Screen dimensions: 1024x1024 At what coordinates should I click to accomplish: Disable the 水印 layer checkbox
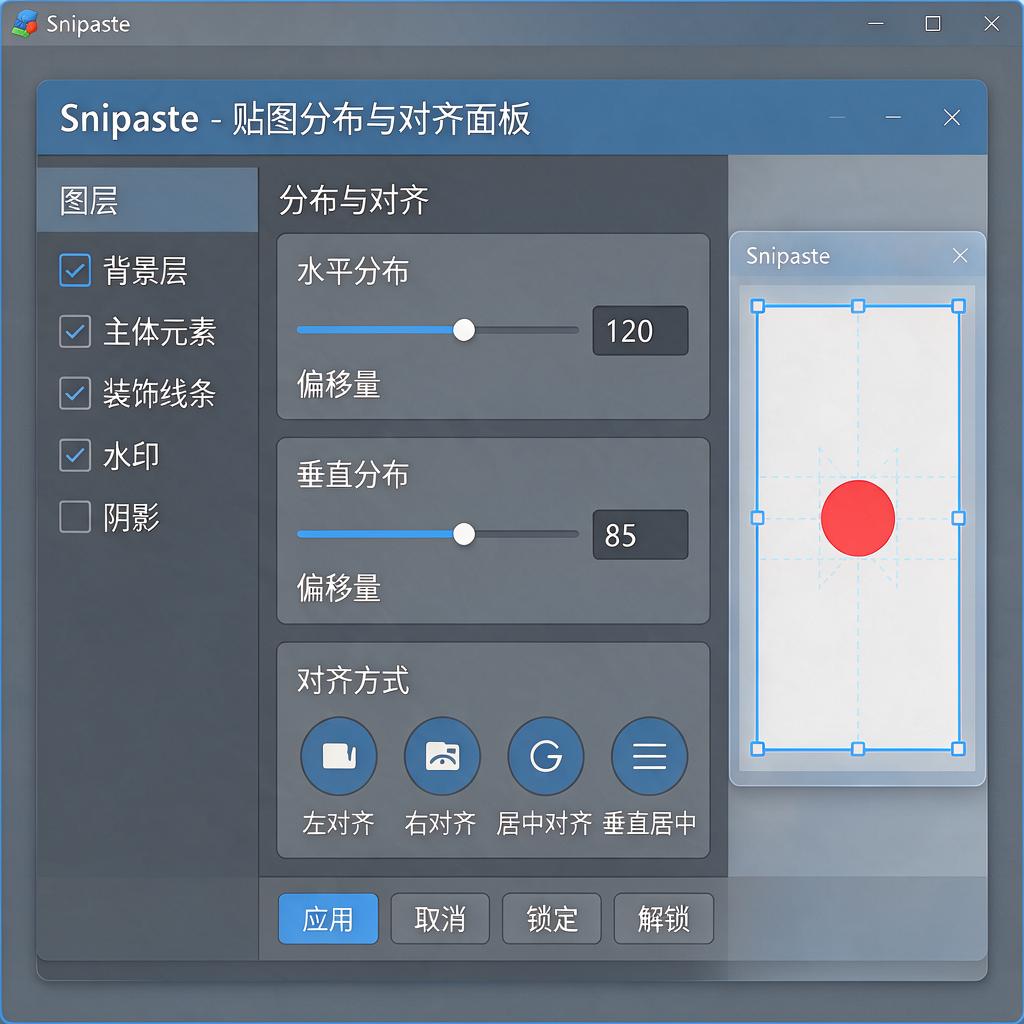(75, 455)
